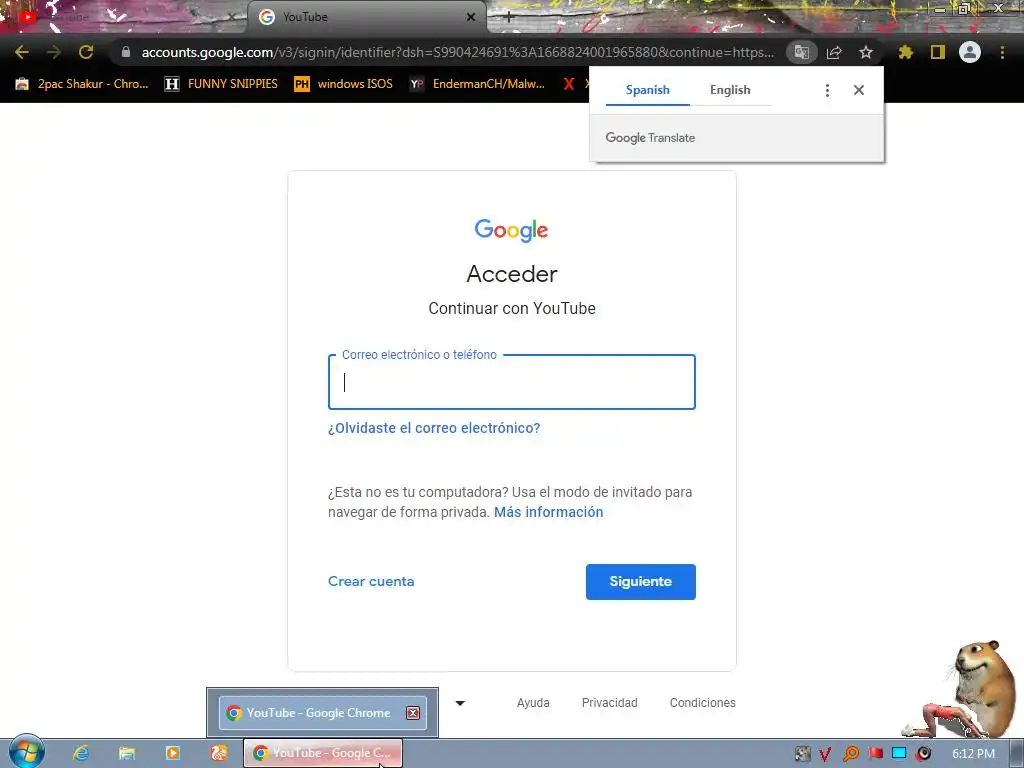This screenshot has width=1024, height=768.
Task: Open Windows Explorer from taskbar
Action: 127,753
